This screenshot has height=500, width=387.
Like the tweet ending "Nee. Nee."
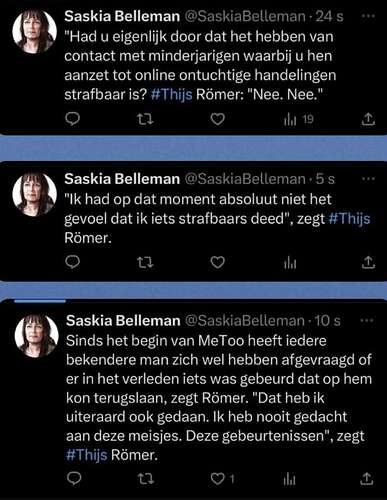pos(218,119)
